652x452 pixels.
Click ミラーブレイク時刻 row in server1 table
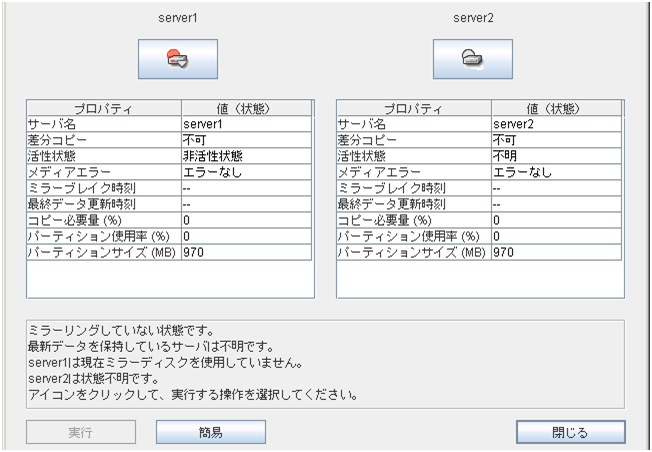click(x=103, y=188)
